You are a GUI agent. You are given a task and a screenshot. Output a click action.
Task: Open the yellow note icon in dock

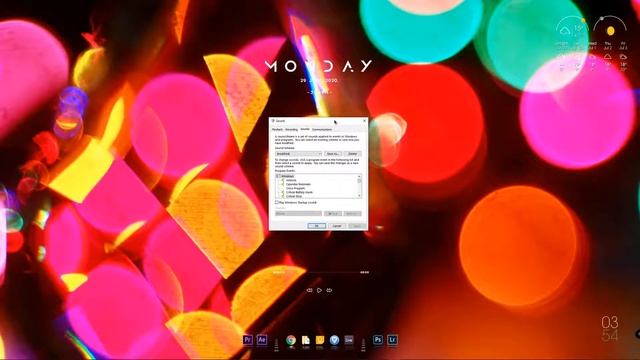[320, 340]
